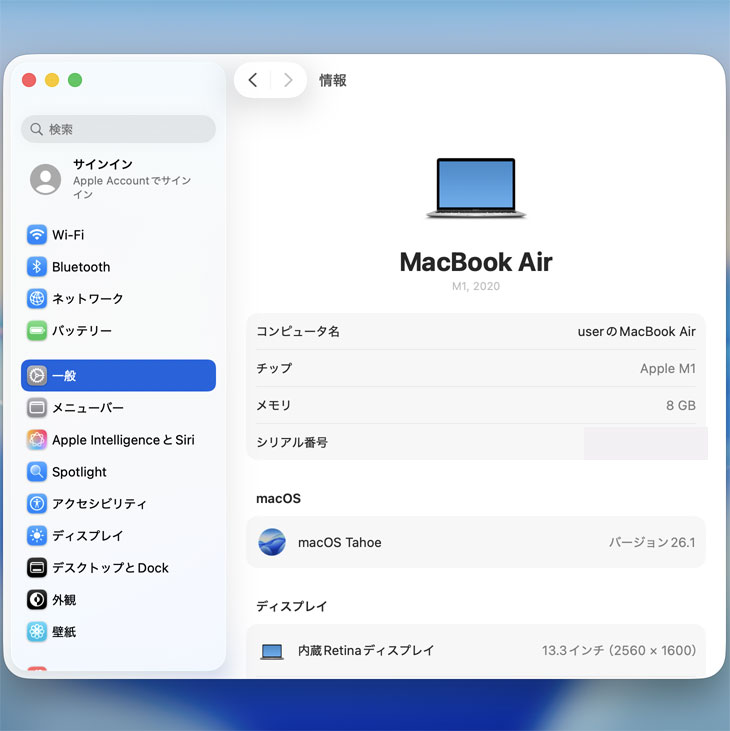The image size is (730, 731).
Task: Open デスクトップとDock settings
Action: pyautogui.click(x=110, y=568)
